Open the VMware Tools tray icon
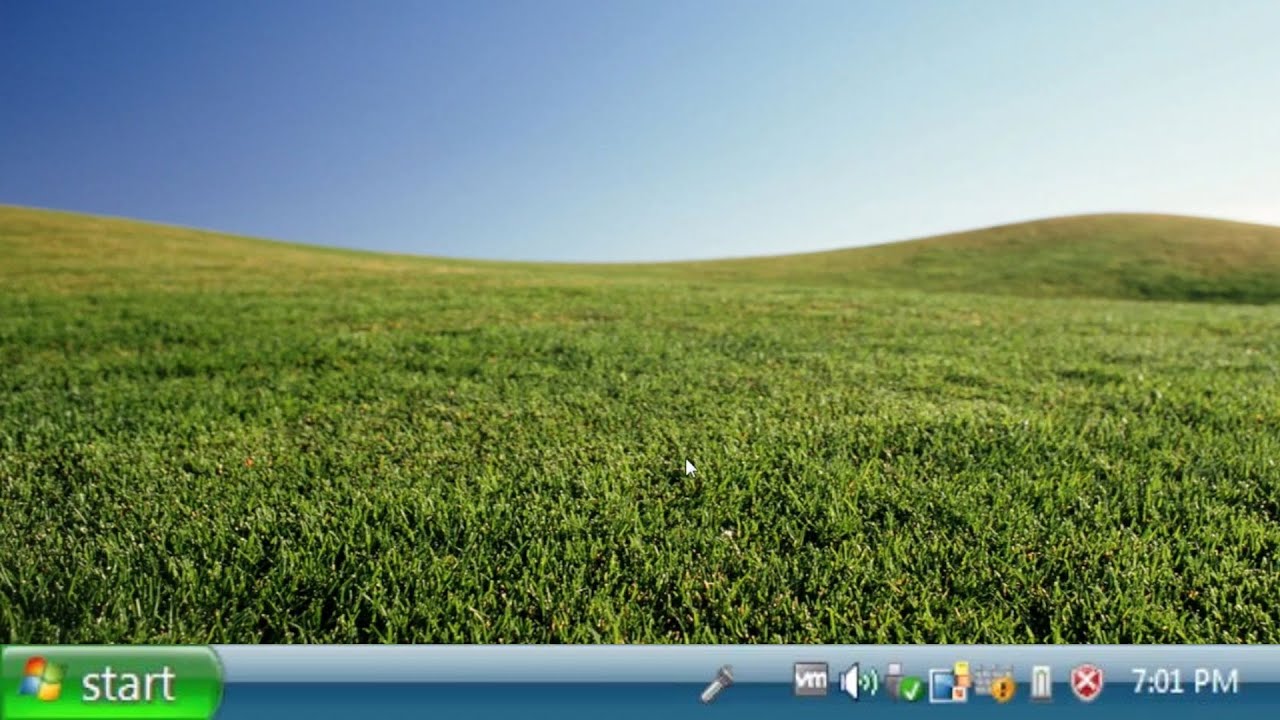This screenshot has height=720, width=1280. 811,680
